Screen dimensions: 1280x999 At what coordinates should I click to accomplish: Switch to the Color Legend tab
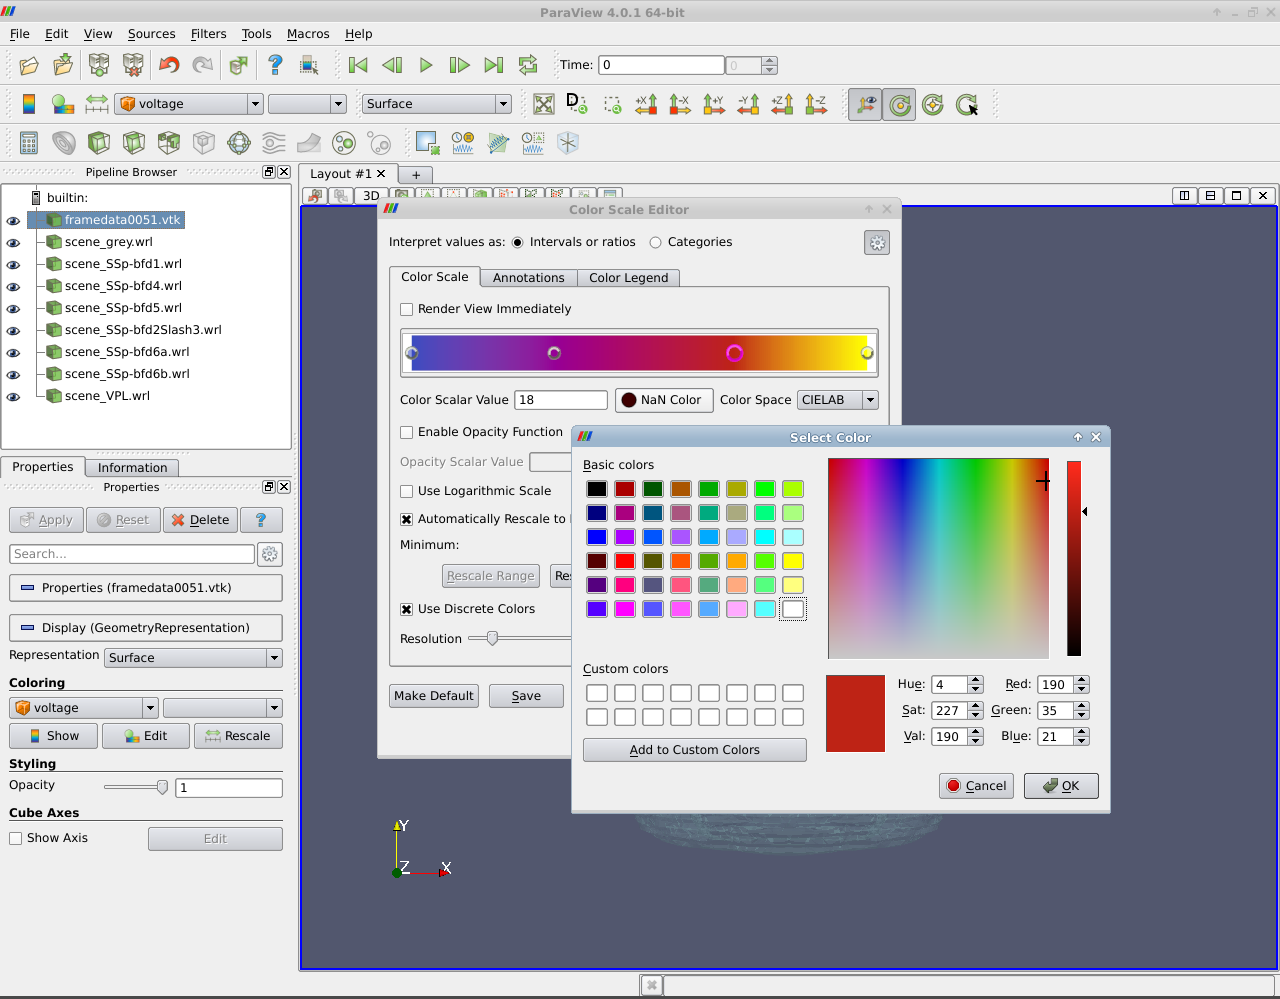(628, 278)
